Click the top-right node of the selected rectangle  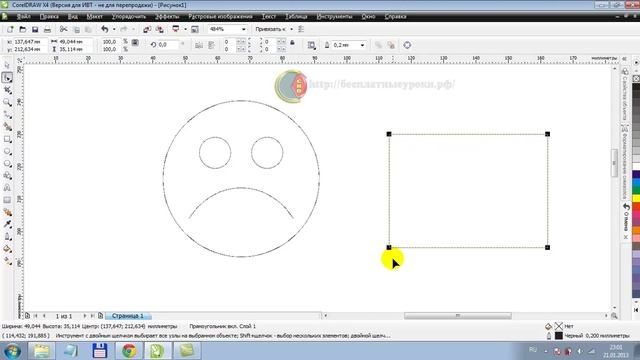pos(547,134)
